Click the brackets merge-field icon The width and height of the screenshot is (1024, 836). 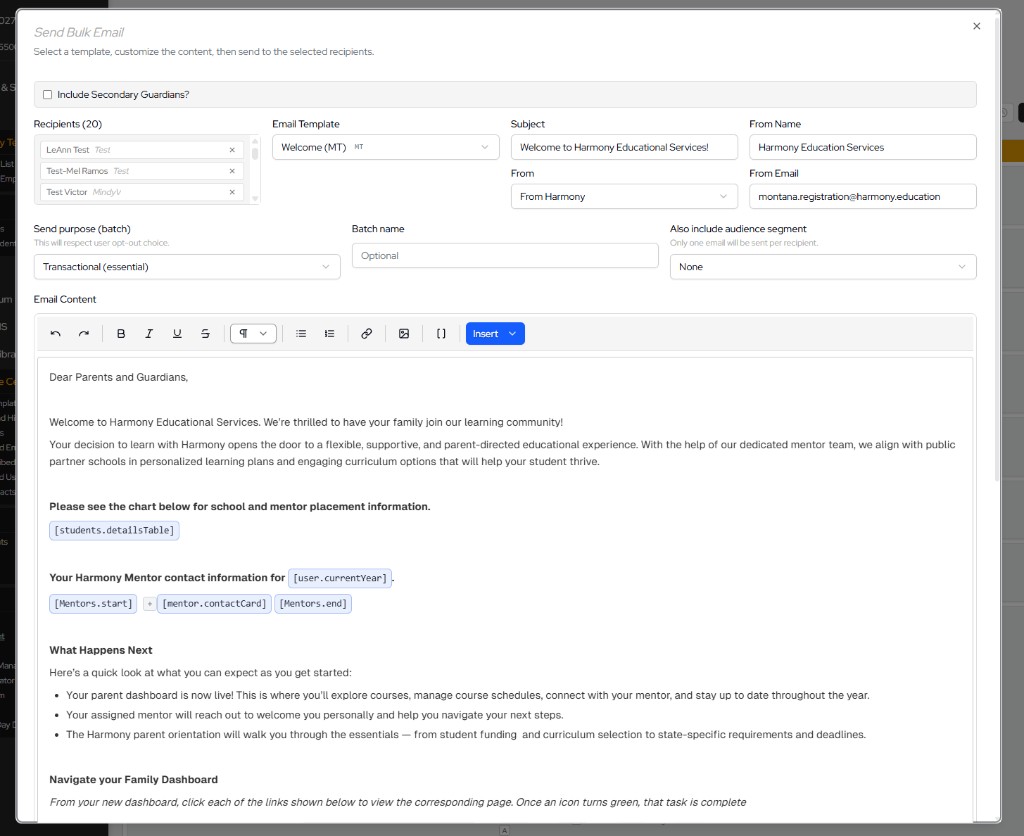[441, 334]
